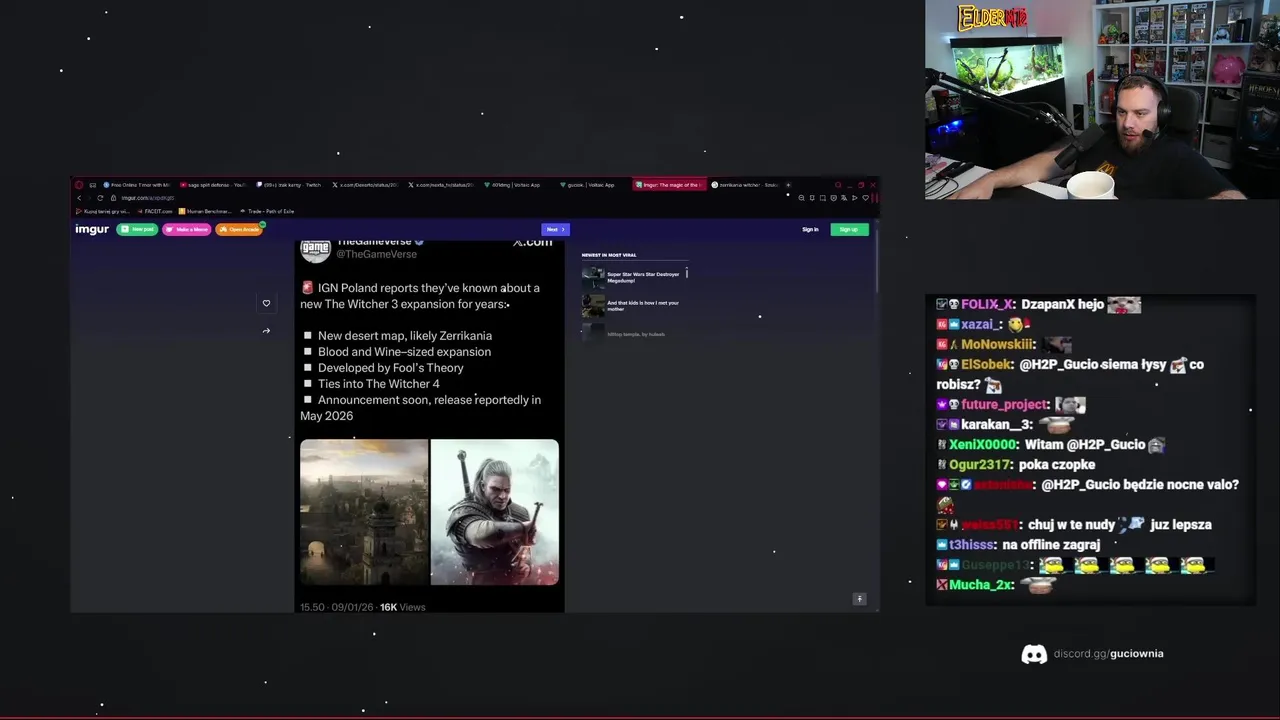
Task: Click the scroll-to-top arrow button on imgur page
Action: [x=858, y=599]
